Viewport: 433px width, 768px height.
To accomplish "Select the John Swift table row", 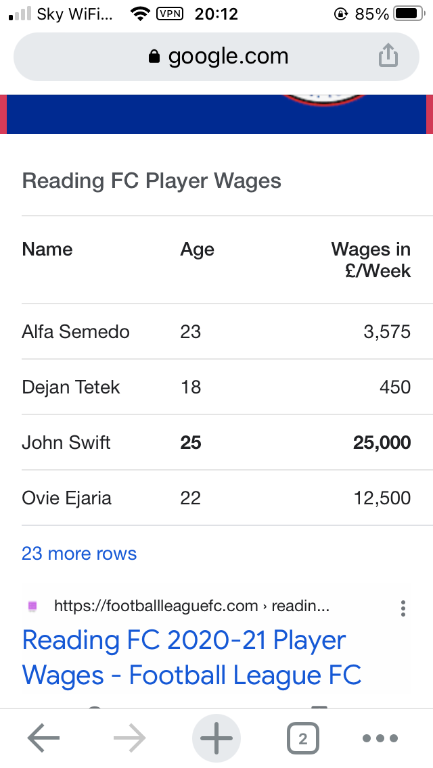I will click(x=216, y=442).
